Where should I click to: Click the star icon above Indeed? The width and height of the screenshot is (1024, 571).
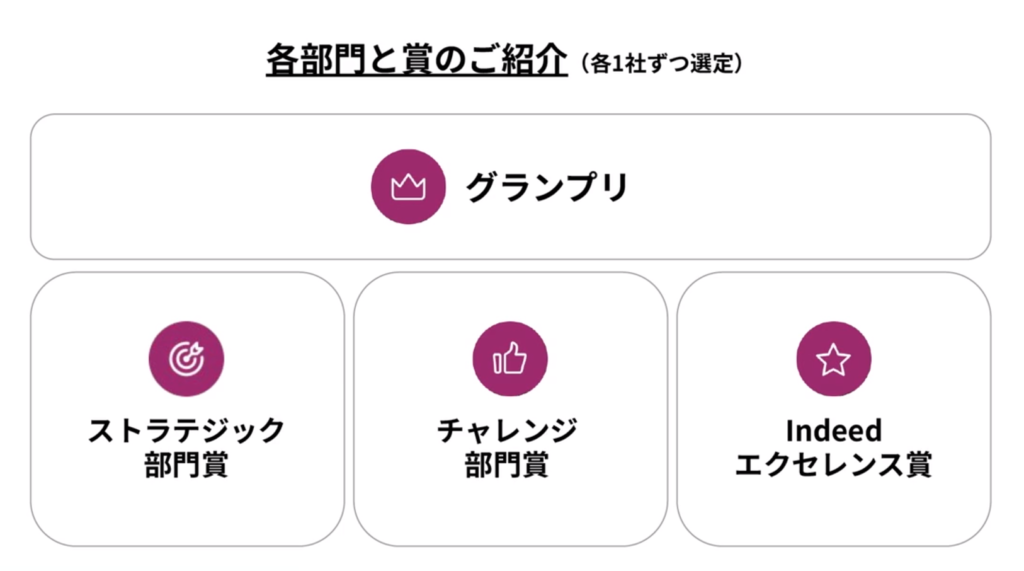[x=833, y=359]
